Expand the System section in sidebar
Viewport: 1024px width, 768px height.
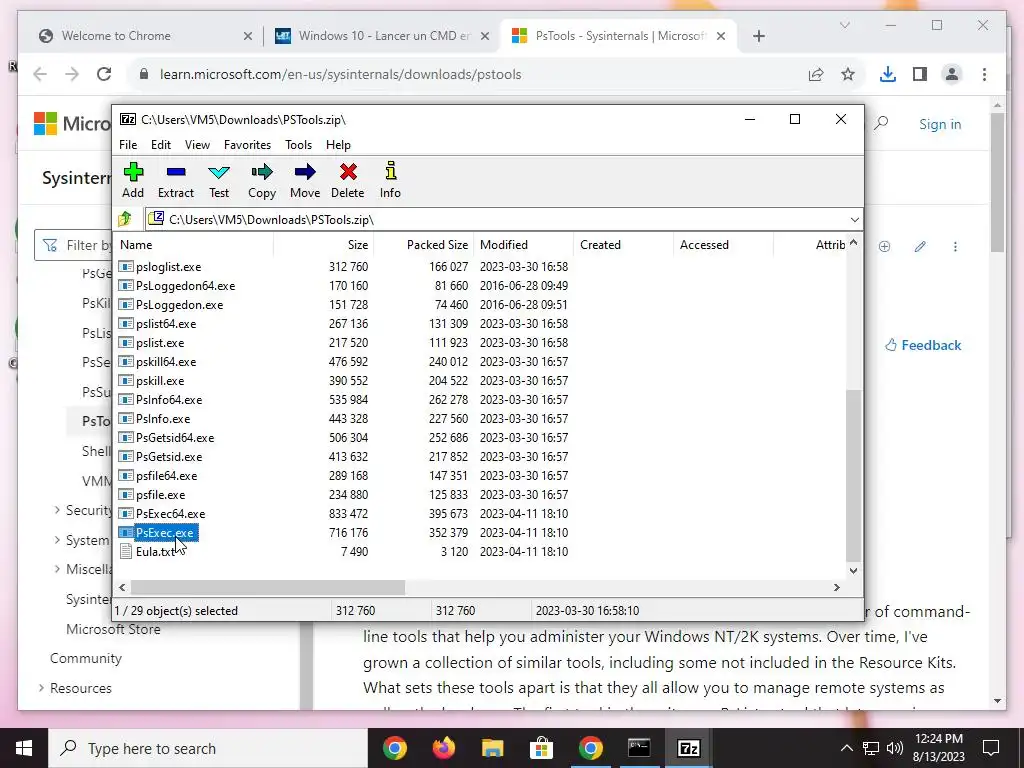coord(57,540)
